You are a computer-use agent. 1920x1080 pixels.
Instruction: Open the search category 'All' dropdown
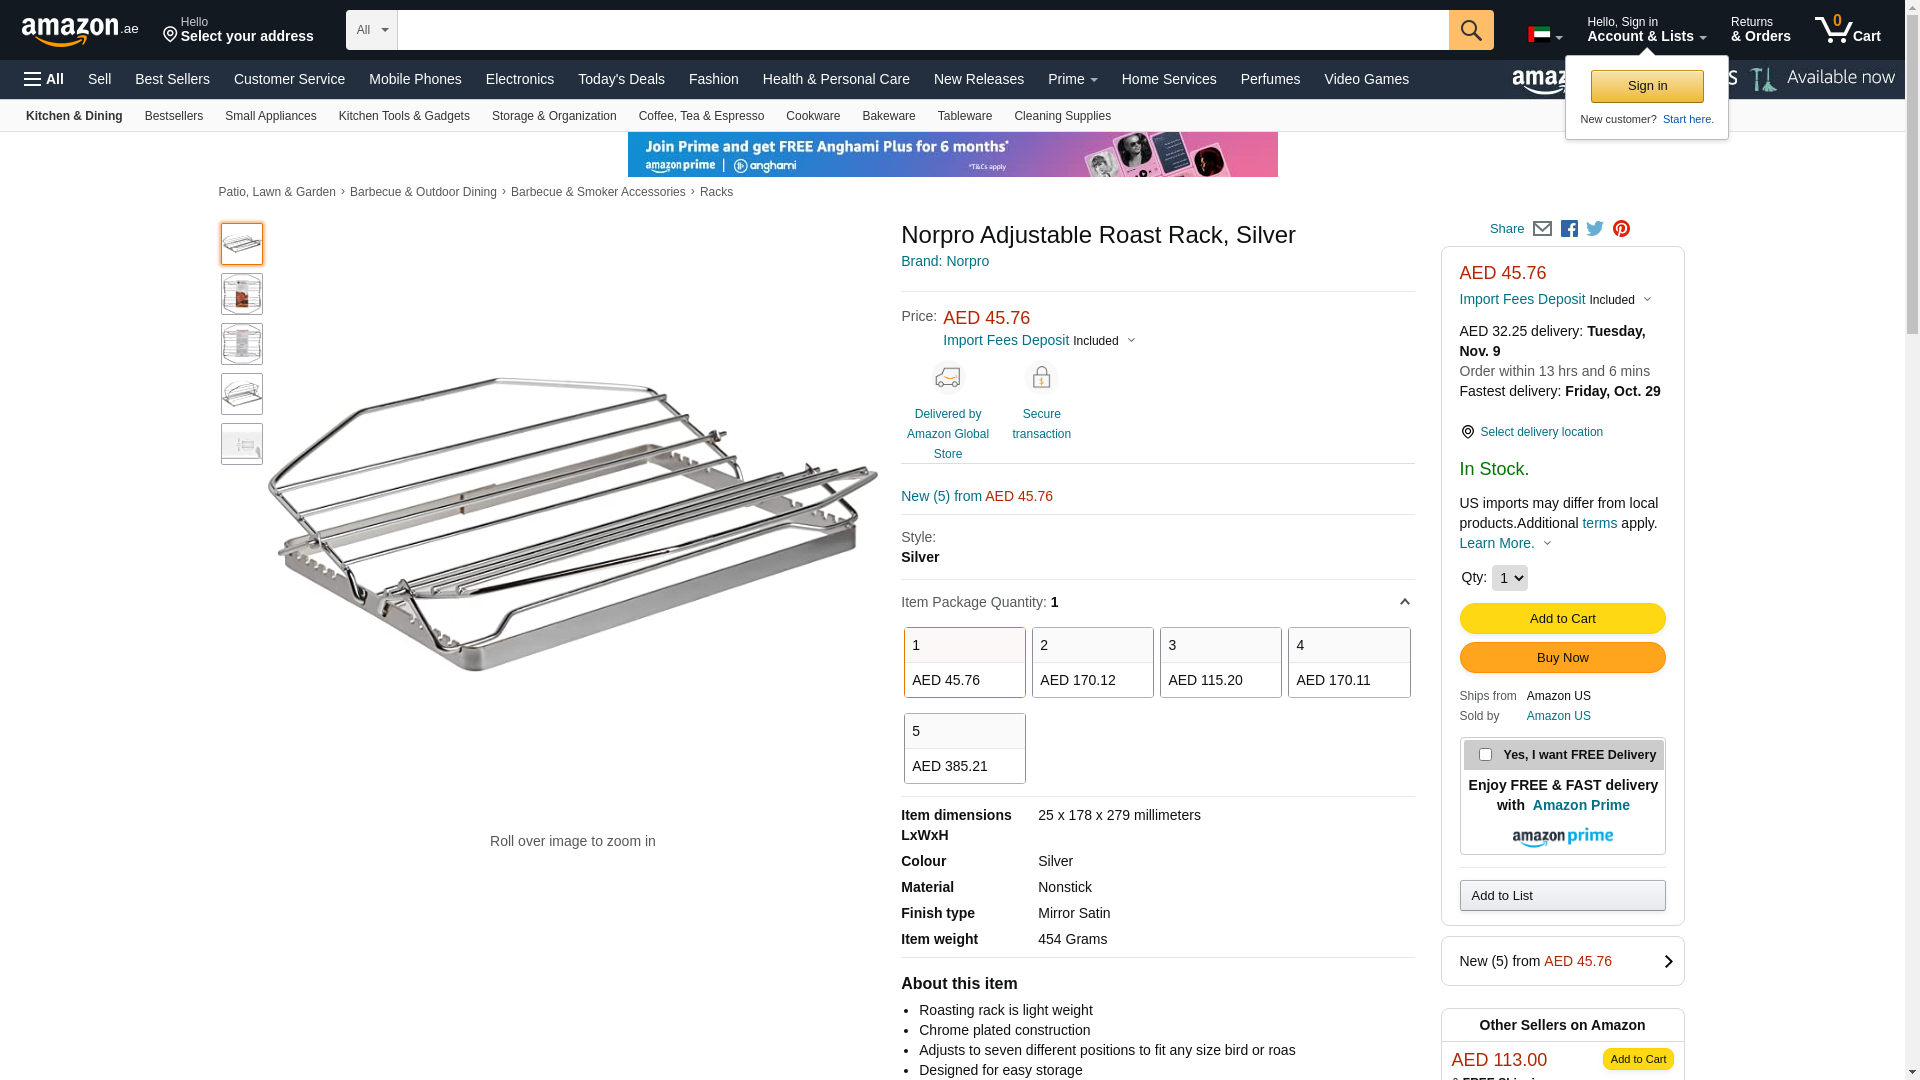coord(372,30)
